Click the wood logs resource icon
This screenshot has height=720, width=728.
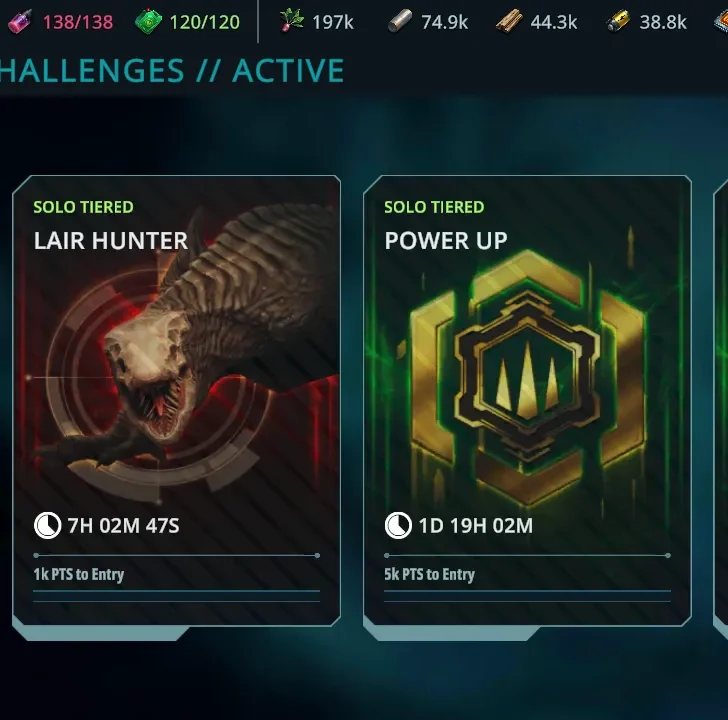point(509,22)
